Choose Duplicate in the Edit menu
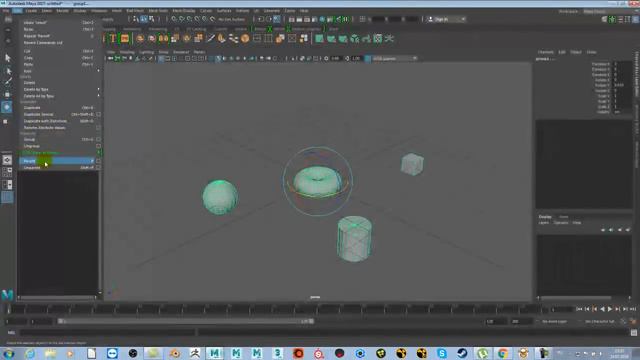Viewport: 640px width, 360px height. tap(32, 107)
